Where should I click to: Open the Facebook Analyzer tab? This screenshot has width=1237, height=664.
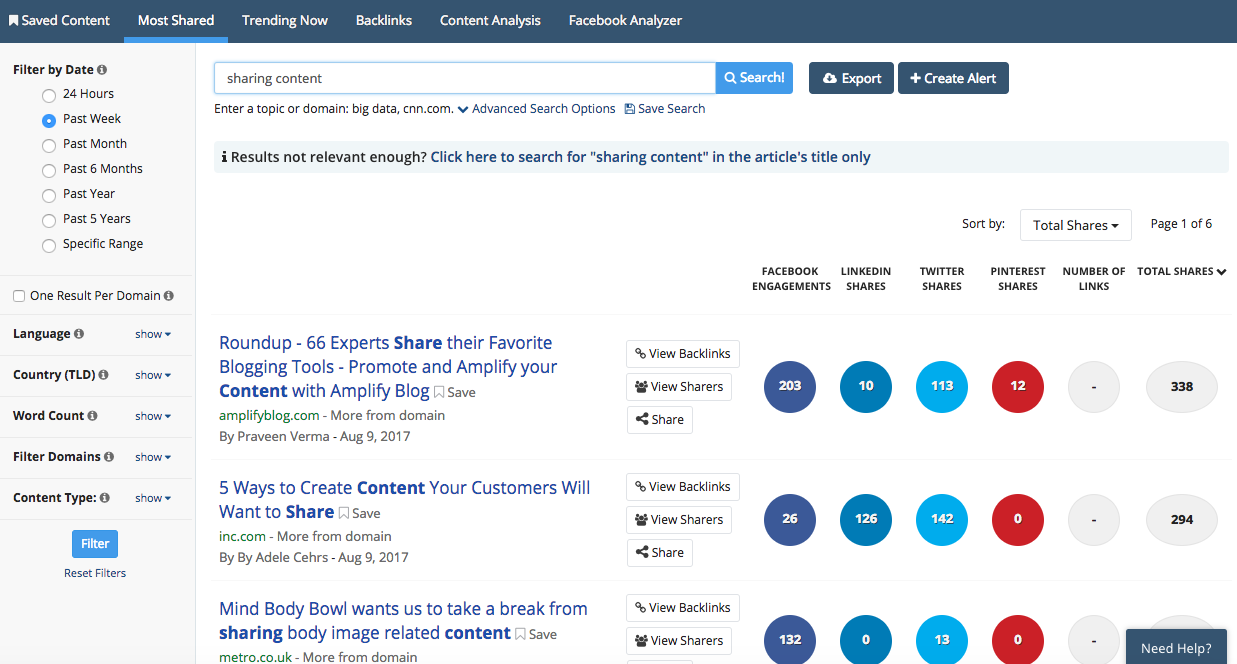(625, 20)
